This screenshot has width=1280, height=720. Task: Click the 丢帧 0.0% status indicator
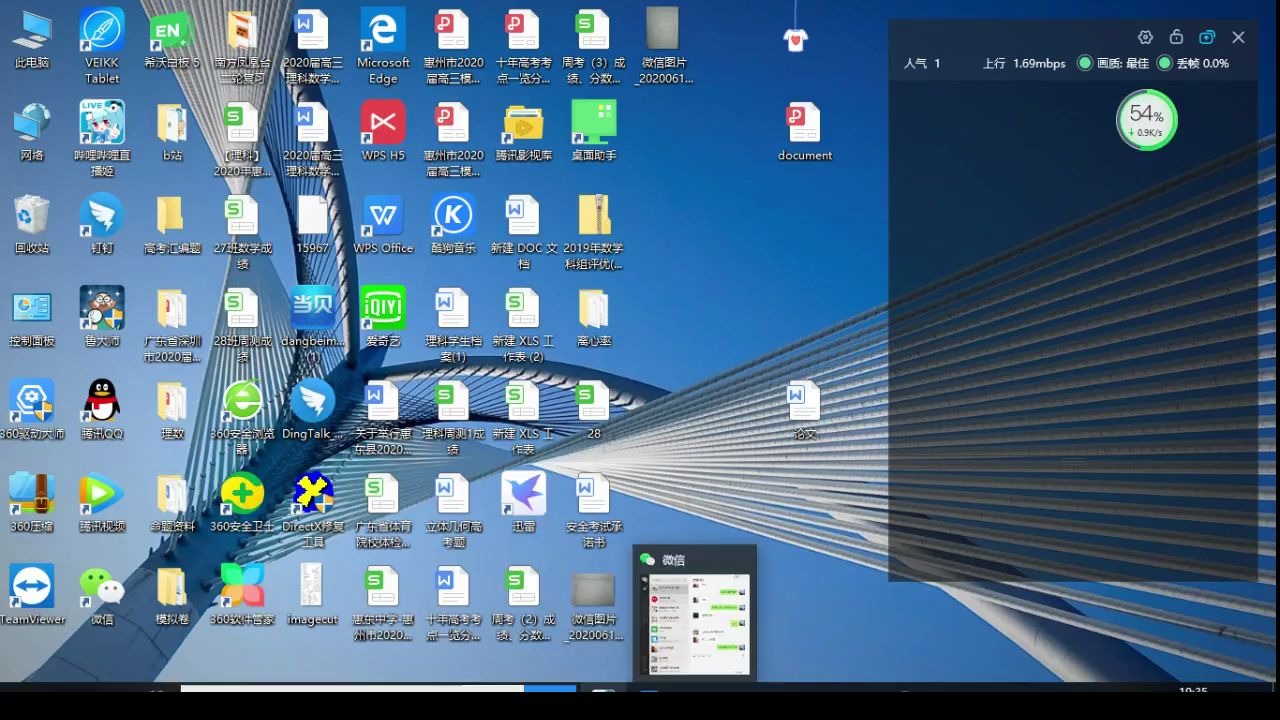click(x=1192, y=63)
